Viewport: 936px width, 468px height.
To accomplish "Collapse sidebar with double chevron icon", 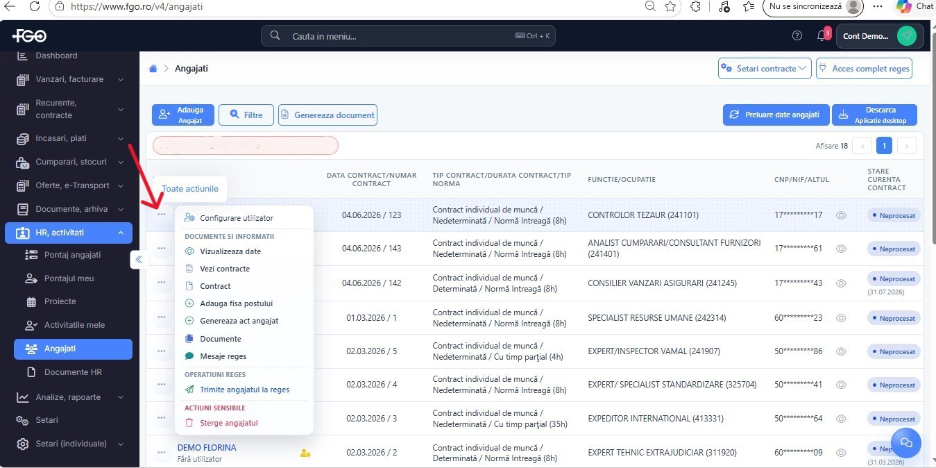I will [x=138, y=259].
